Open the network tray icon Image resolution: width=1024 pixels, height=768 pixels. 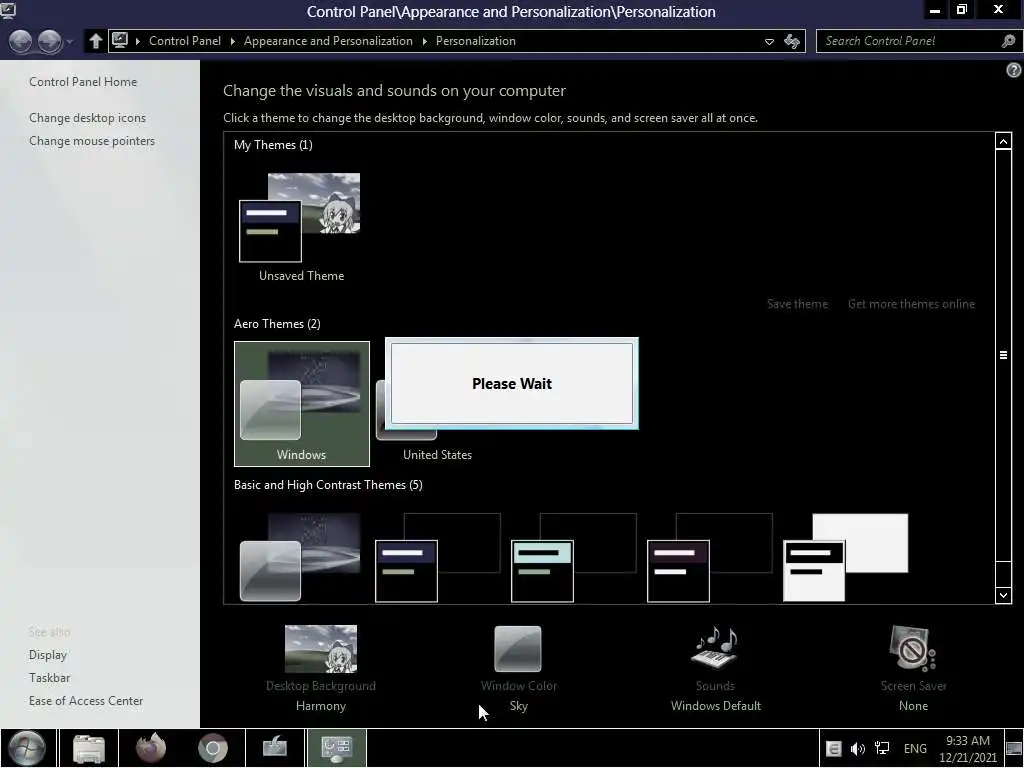point(882,749)
